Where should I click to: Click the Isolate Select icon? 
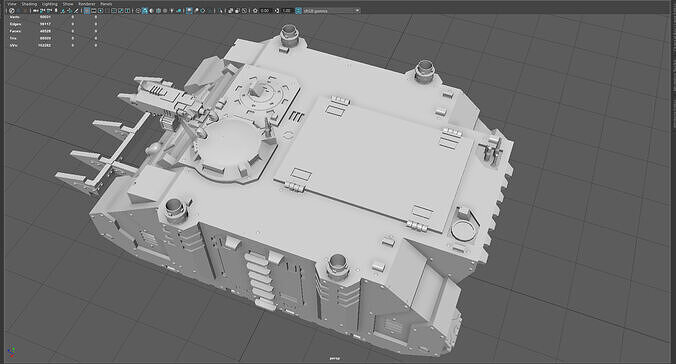click(x=220, y=11)
